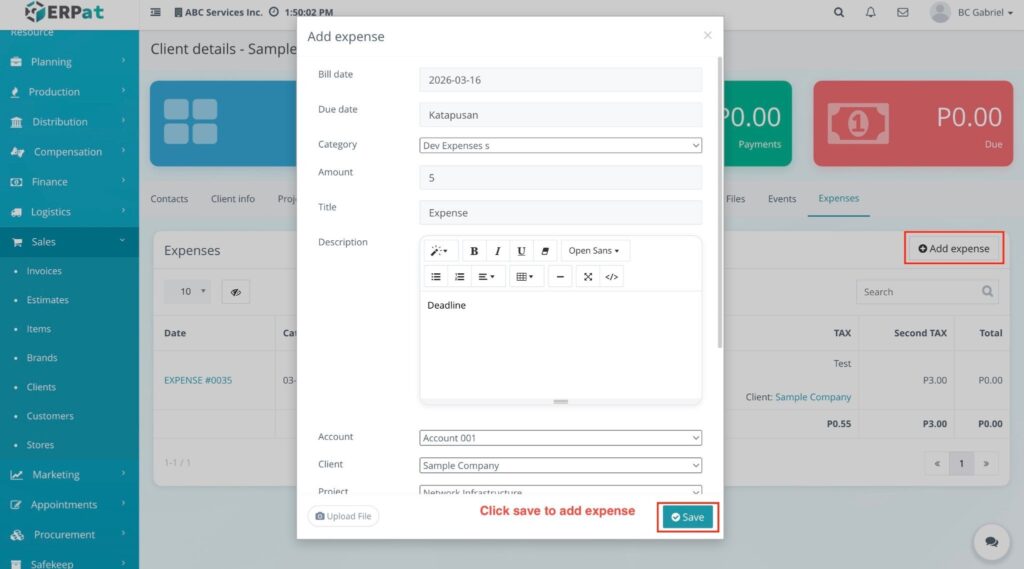This screenshot has width=1024, height=569.
Task: Click the Amount input field
Action: click(x=560, y=178)
